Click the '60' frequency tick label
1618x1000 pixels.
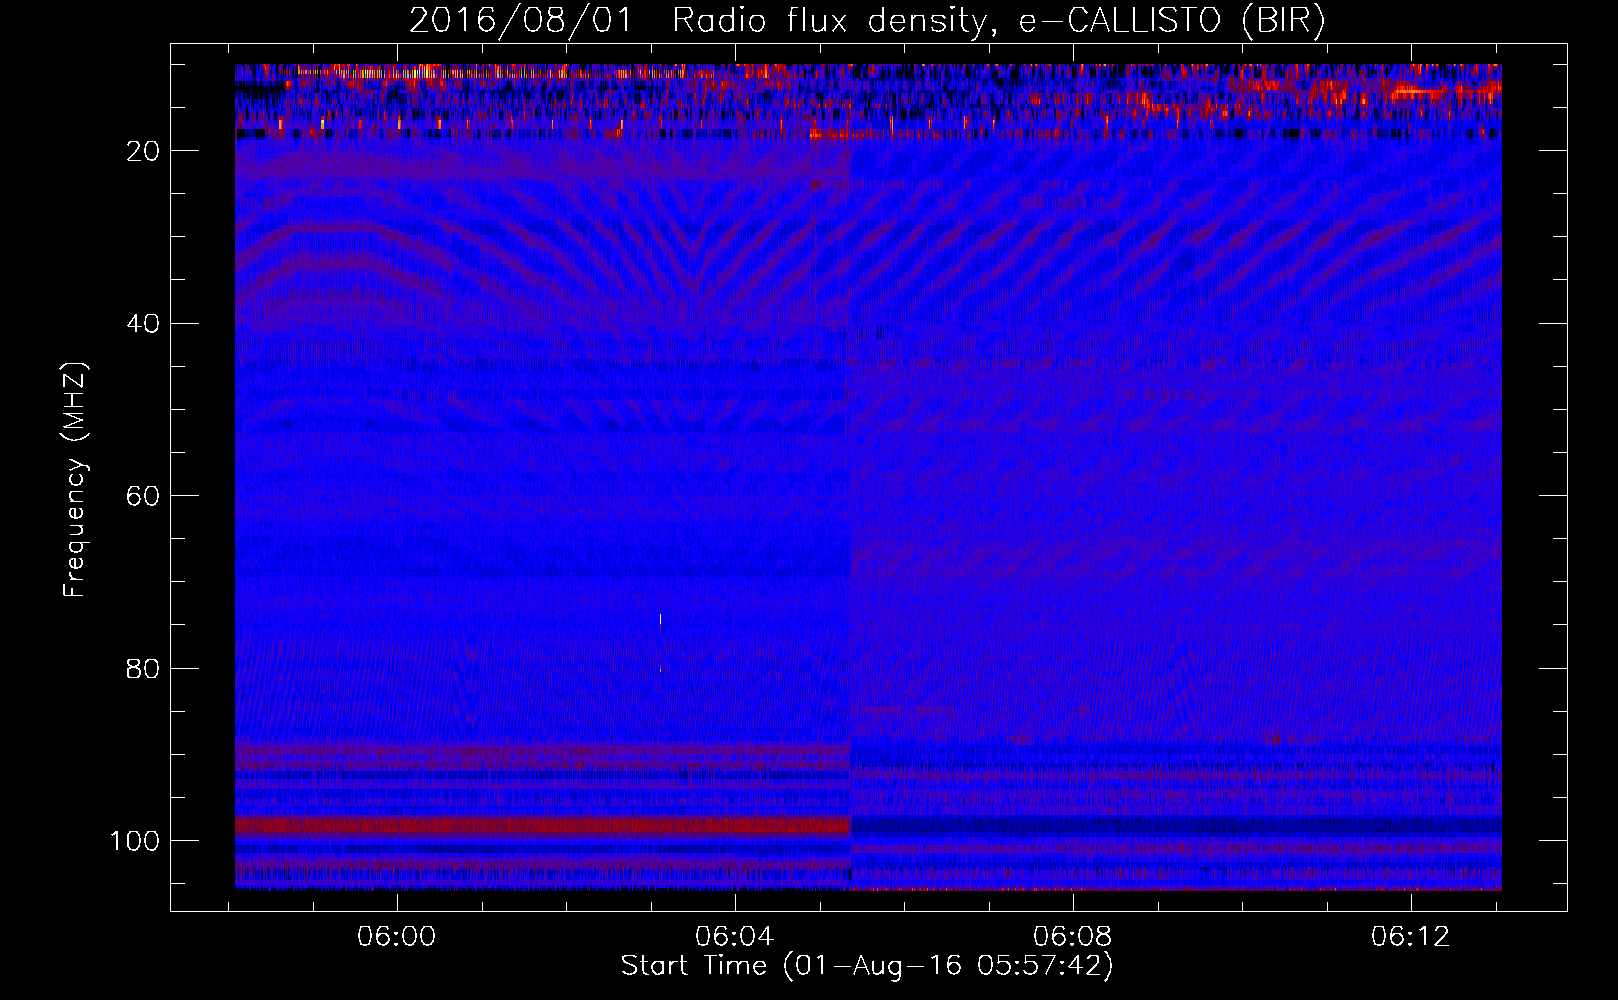click(144, 496)
